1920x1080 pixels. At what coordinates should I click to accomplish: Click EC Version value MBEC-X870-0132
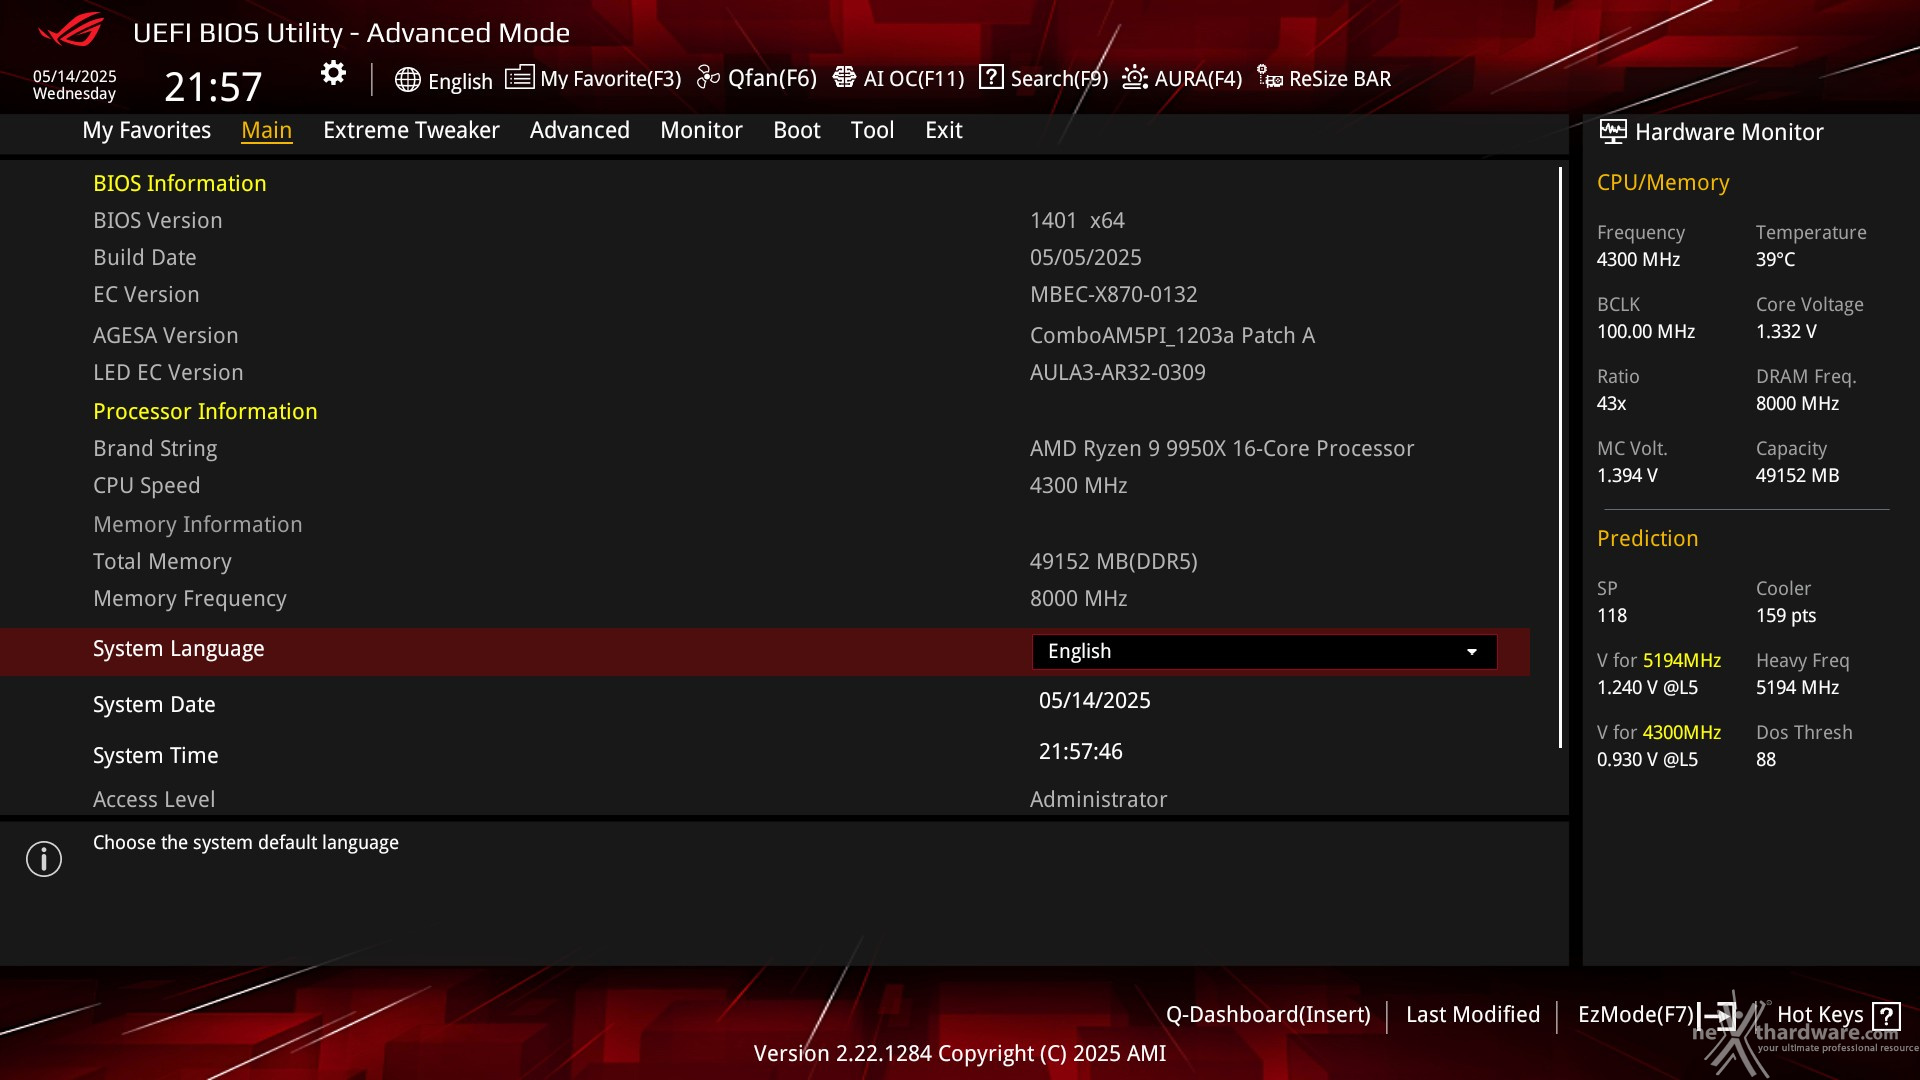(x=1114, y=295)
